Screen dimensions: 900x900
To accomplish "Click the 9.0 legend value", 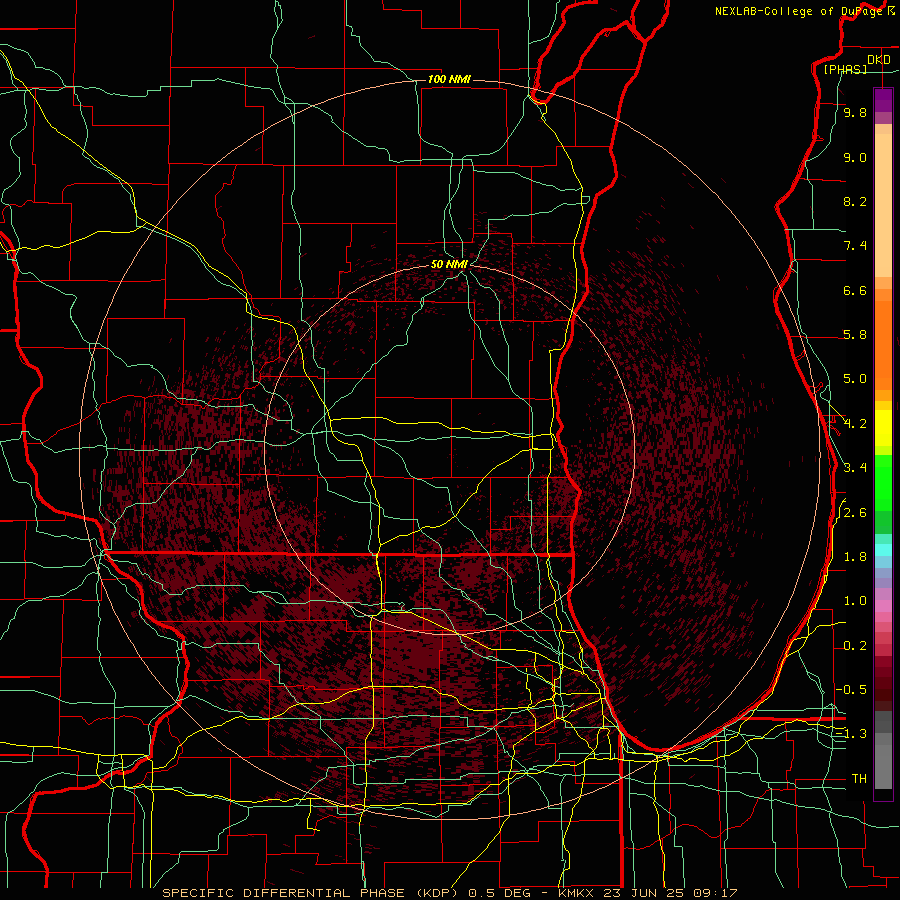I will click(x=855, y=157).
